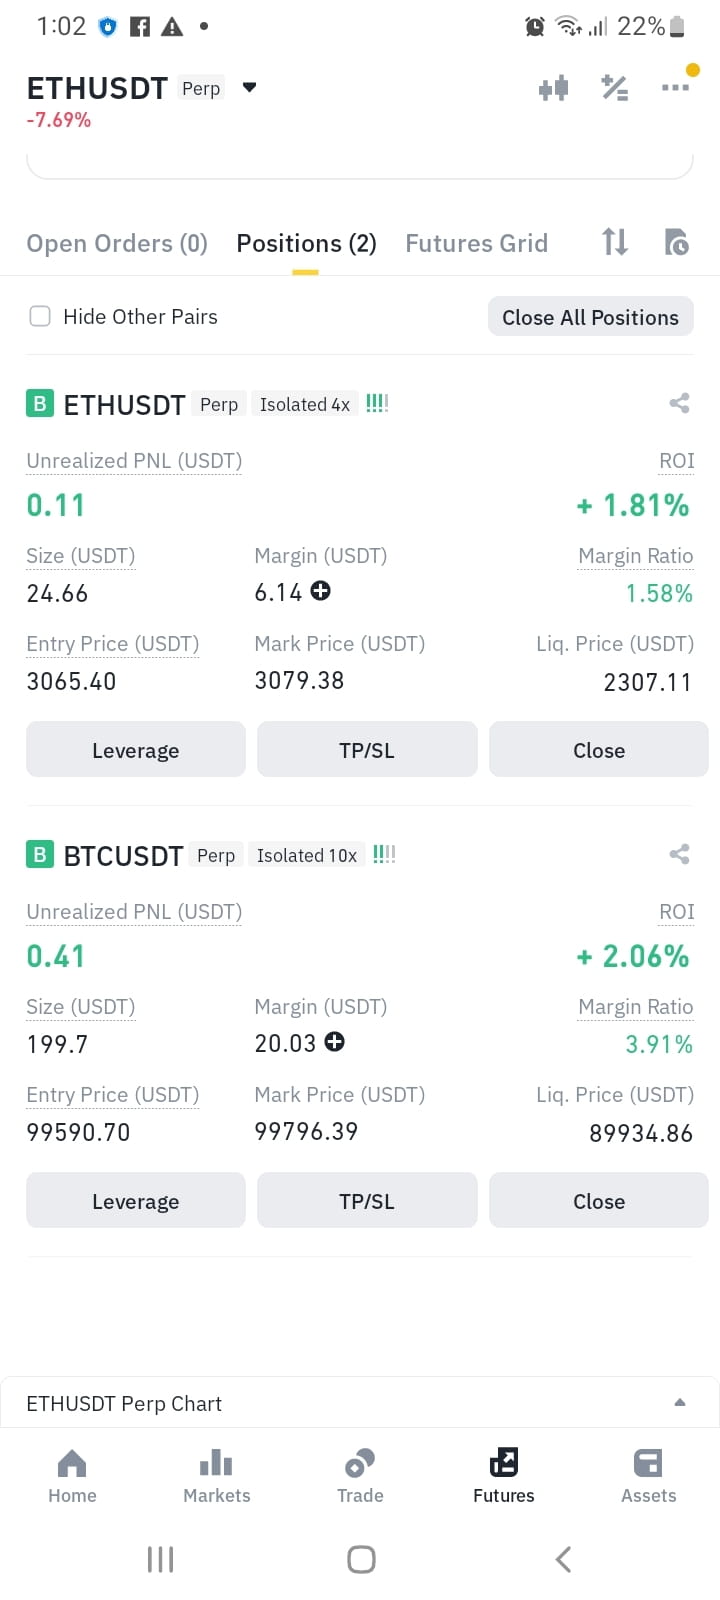Switch to the Open Orders tab
The image size is (720, 1600).
point(117,243)
